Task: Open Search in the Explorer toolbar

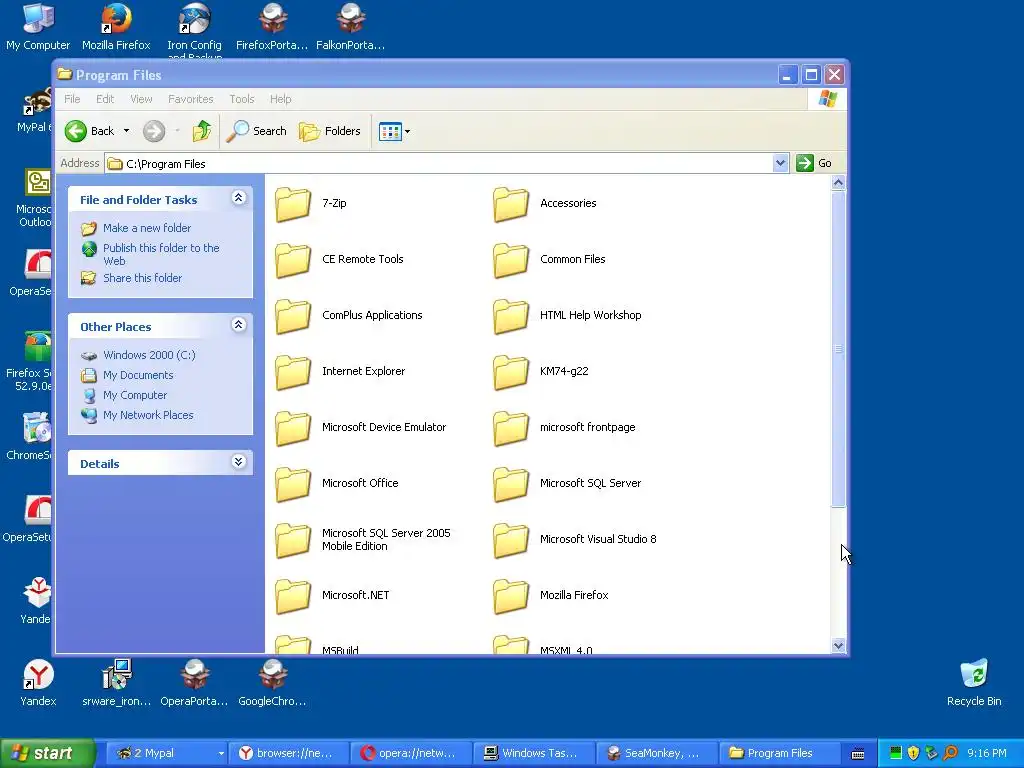Action: click(x=257, y=131)
